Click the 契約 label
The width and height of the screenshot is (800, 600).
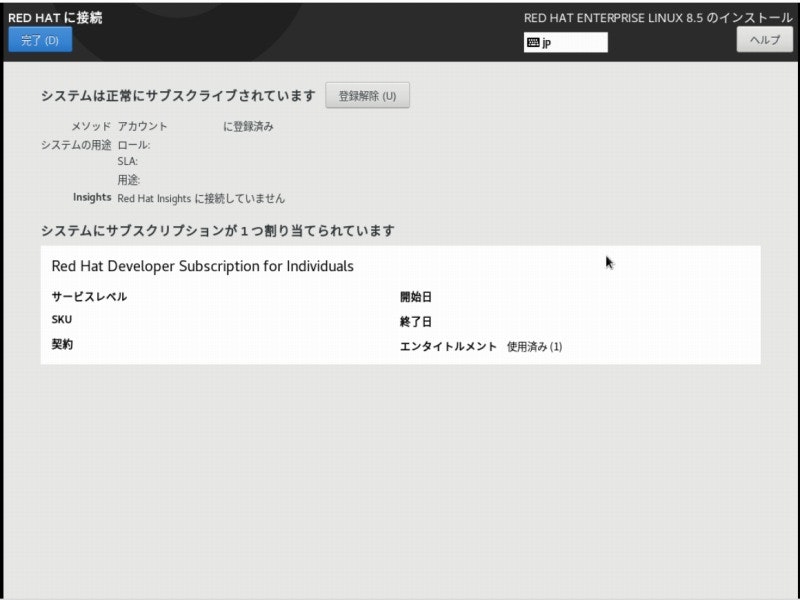[62, 344]
